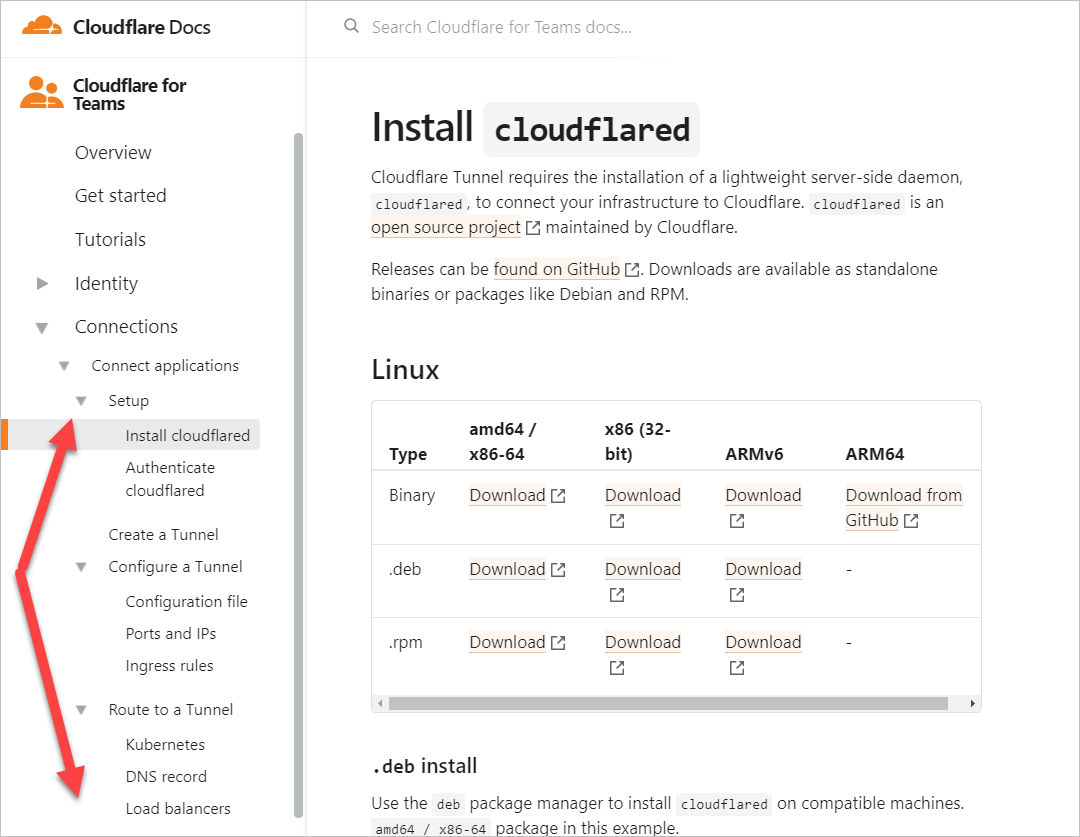Click external icon under .deb x86 Download
1080x837 pixels.
point(616,595)
